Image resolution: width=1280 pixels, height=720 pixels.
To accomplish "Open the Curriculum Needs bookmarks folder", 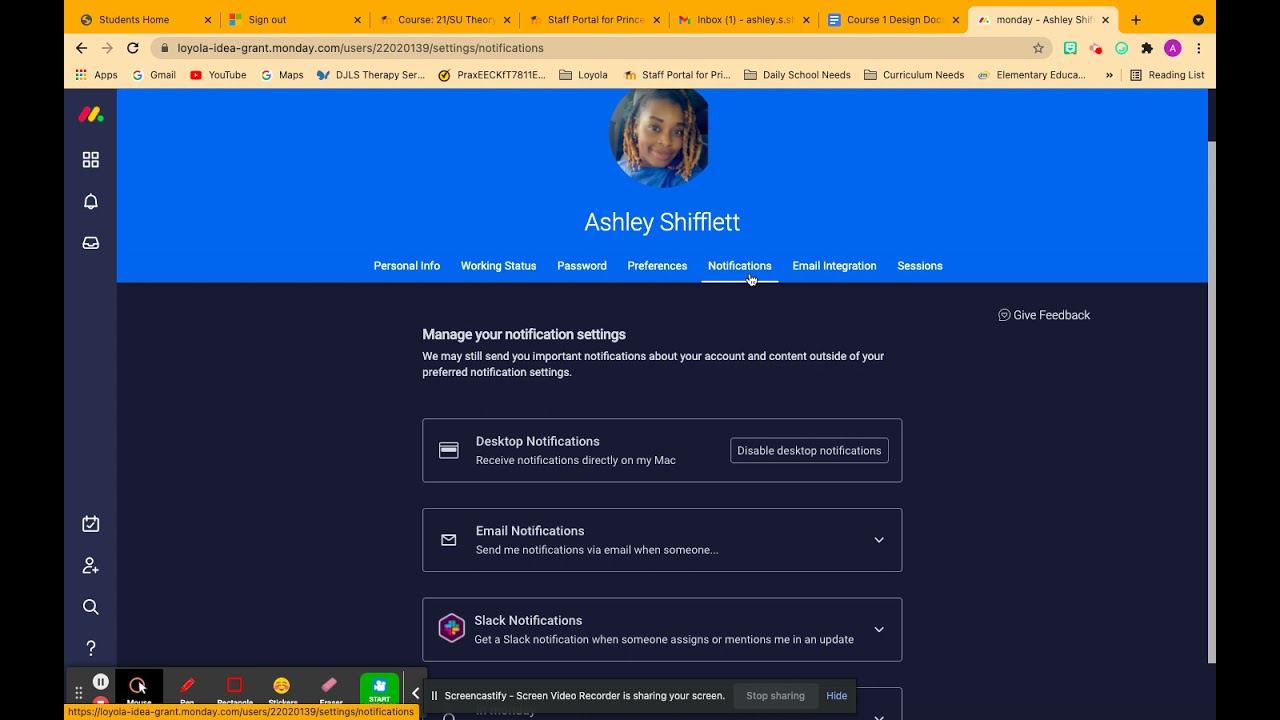I will [914, 75].
